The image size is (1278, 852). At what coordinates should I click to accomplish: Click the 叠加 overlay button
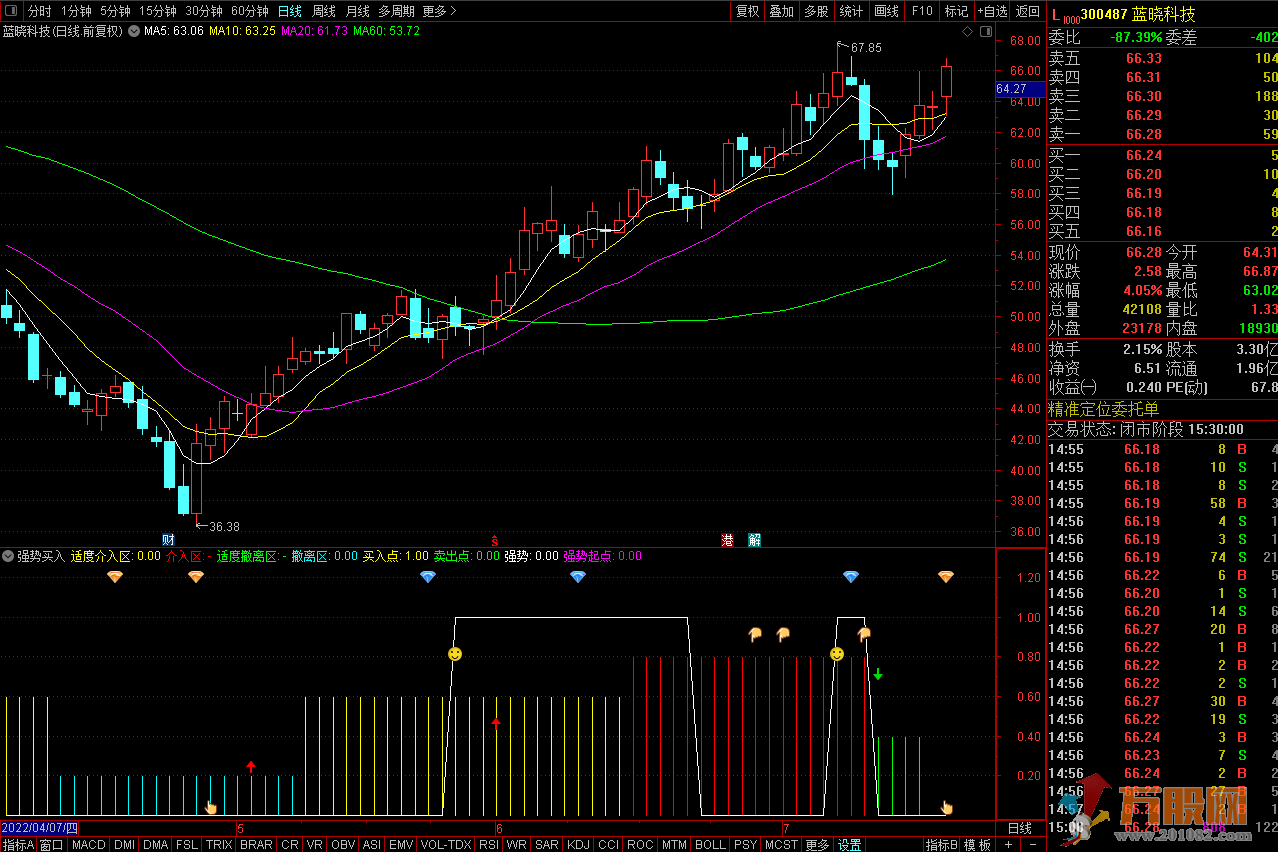[781, 11]
